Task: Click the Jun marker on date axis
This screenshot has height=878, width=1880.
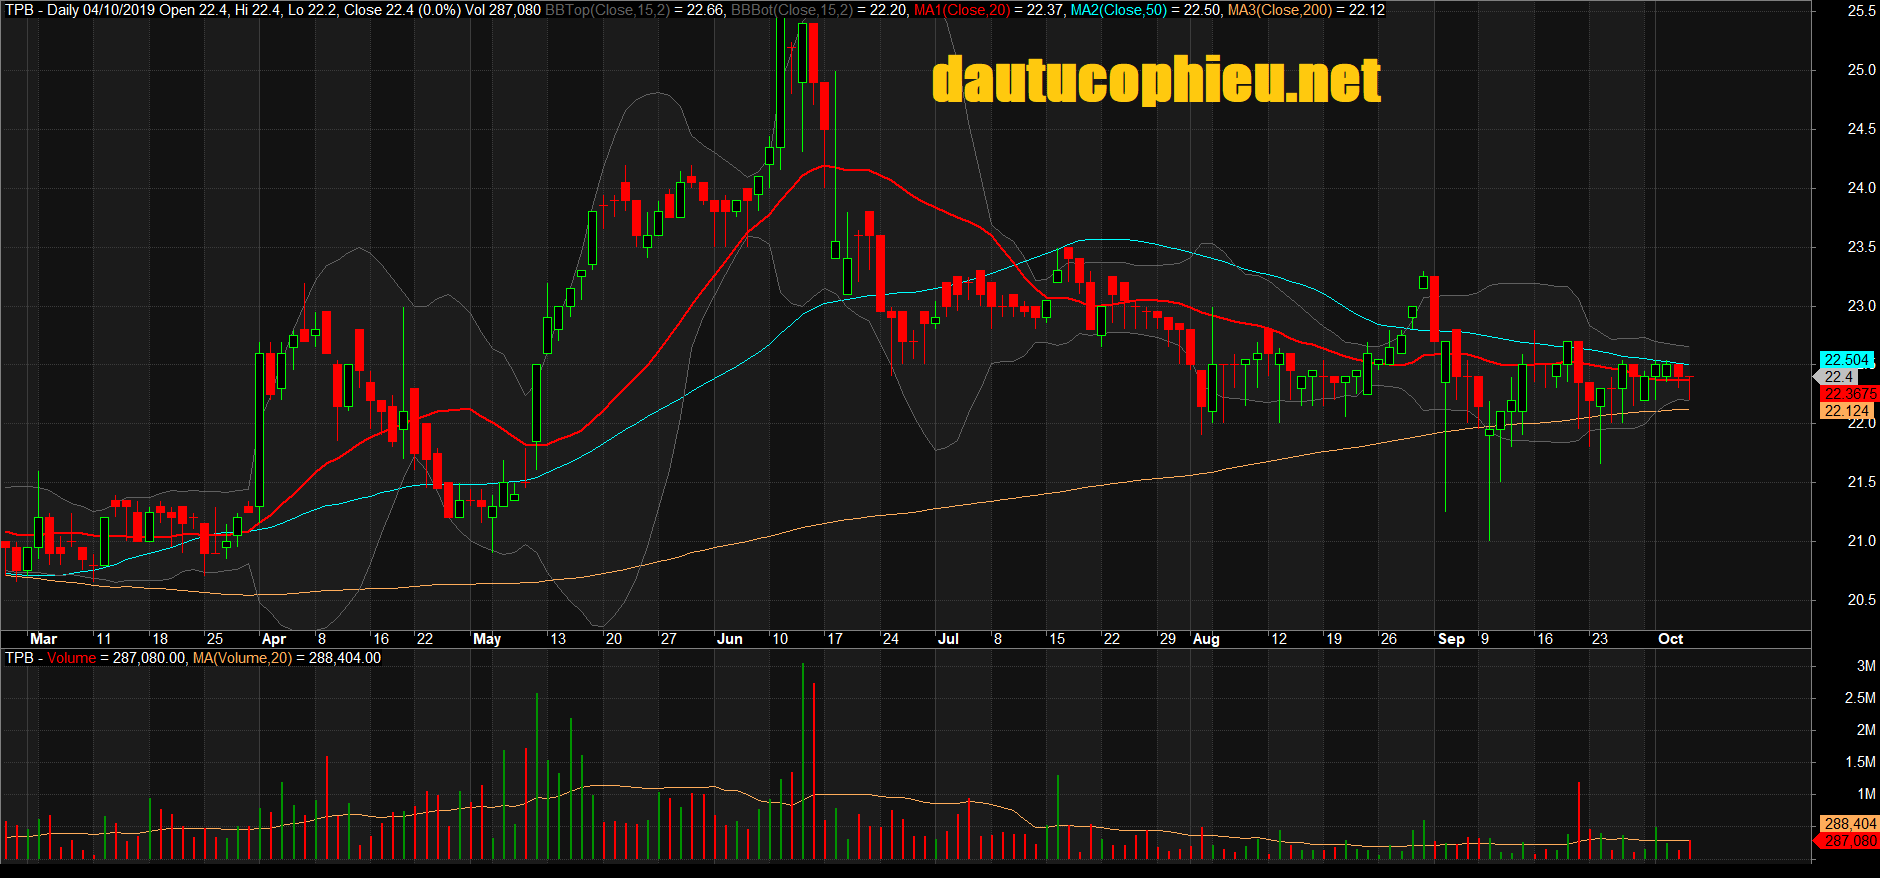Action: click(x=729, y=639)
